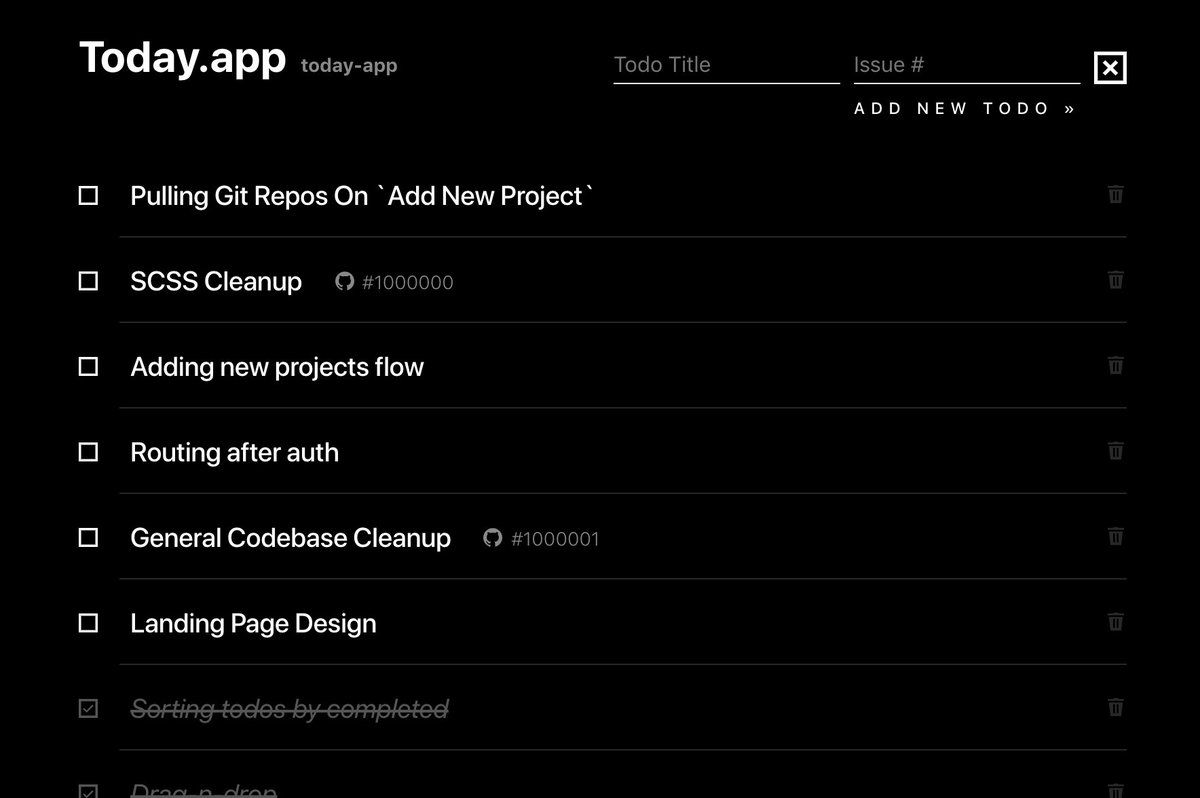Mark 'Routing after auth' as complete
The width and height of the screenshot is (1200, 798).
click(89, 452)
